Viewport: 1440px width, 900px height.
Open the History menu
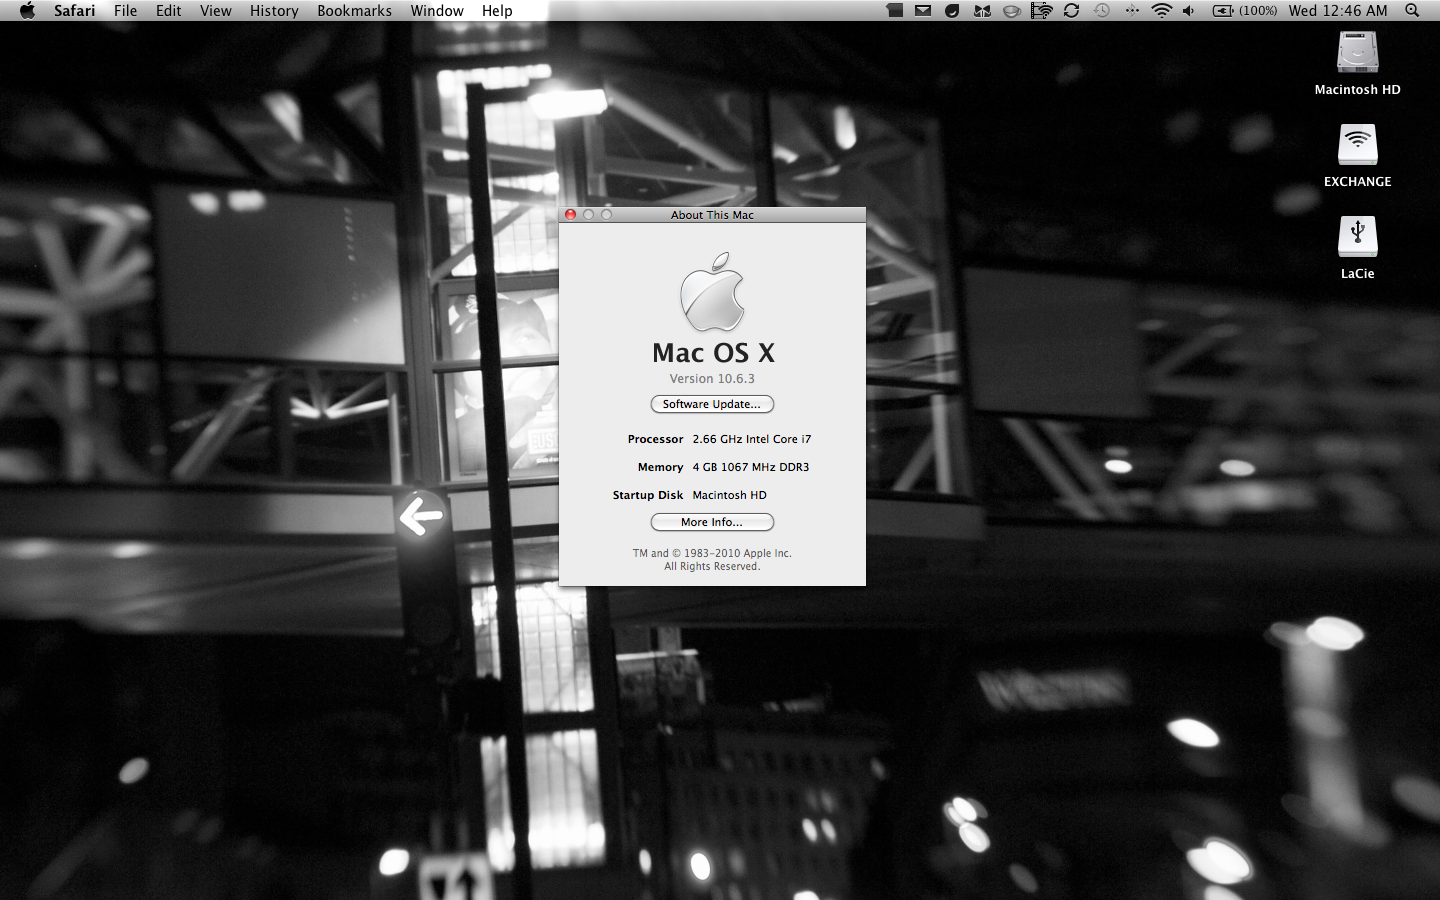point(274,10)
